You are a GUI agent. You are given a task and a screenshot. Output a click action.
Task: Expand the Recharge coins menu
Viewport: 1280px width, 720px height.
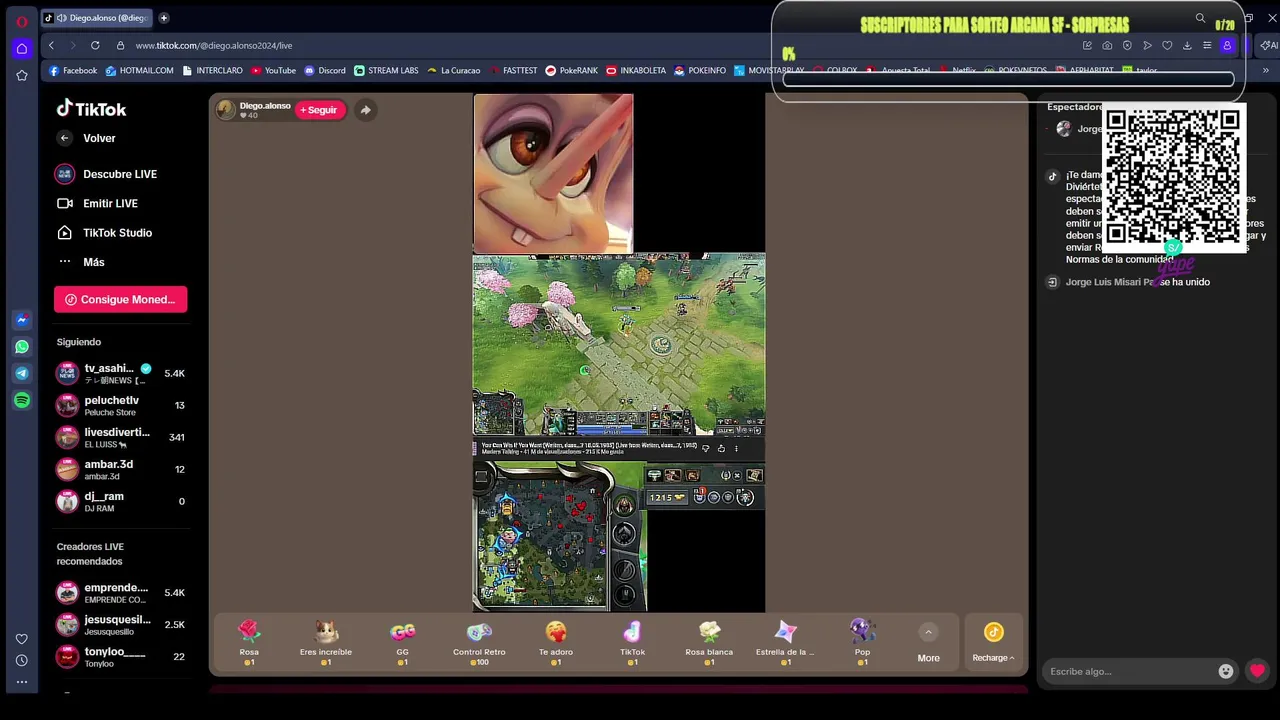993,643
